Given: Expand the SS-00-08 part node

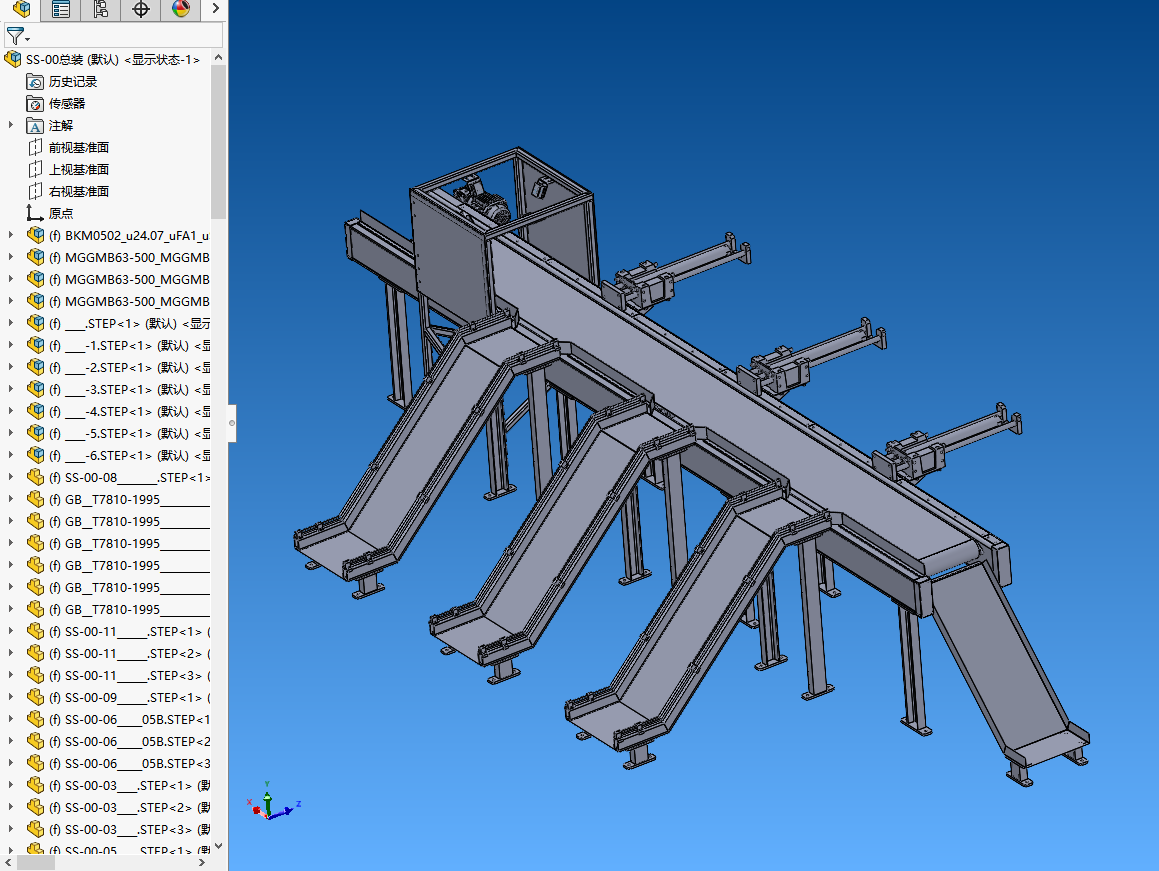Looking at the screenshot, I should pos(11,477).
